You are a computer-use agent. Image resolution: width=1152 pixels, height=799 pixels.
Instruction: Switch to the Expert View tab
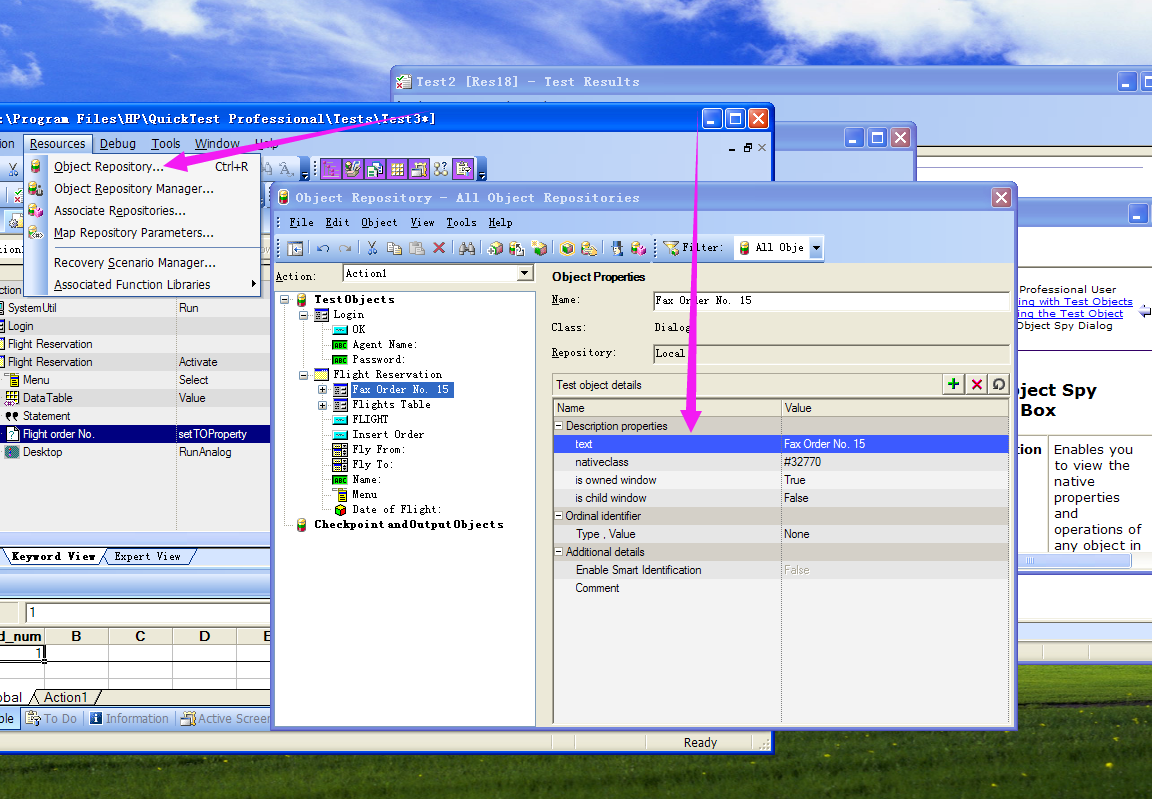pos(147,557)
